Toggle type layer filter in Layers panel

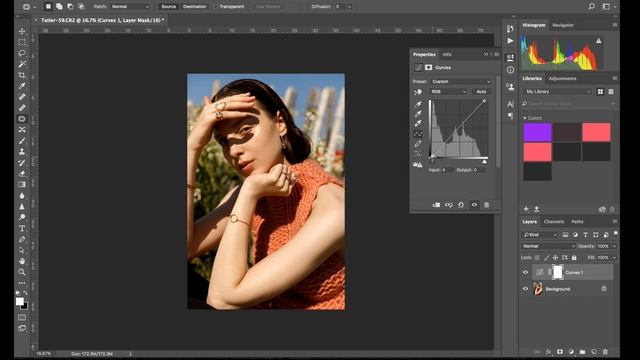point(585,235)
